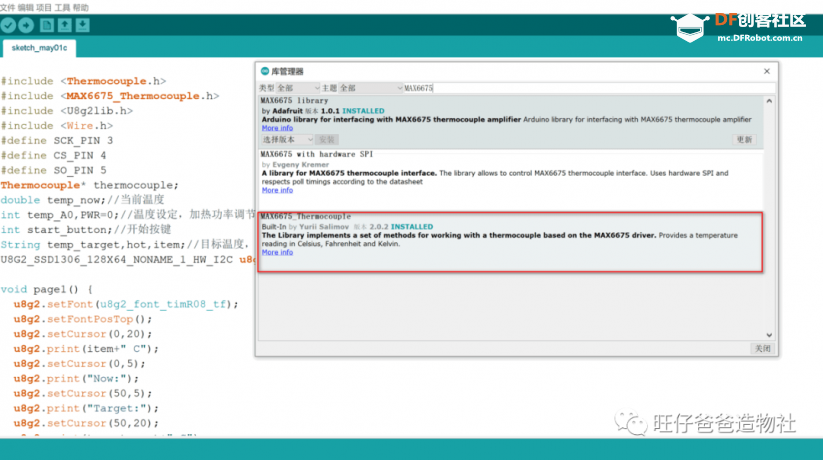
Task: Click the 更新 update button
Action: (x=744, y=139)
